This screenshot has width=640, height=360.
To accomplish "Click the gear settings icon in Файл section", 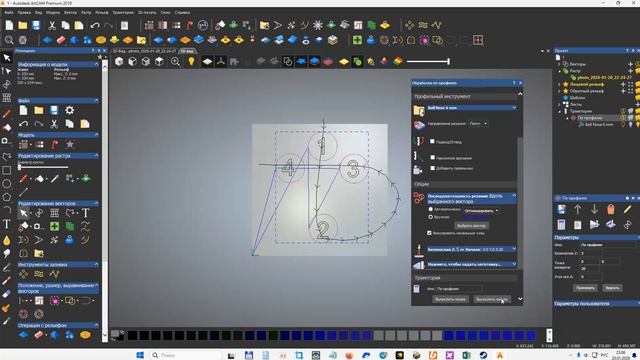I will [70, 110].
